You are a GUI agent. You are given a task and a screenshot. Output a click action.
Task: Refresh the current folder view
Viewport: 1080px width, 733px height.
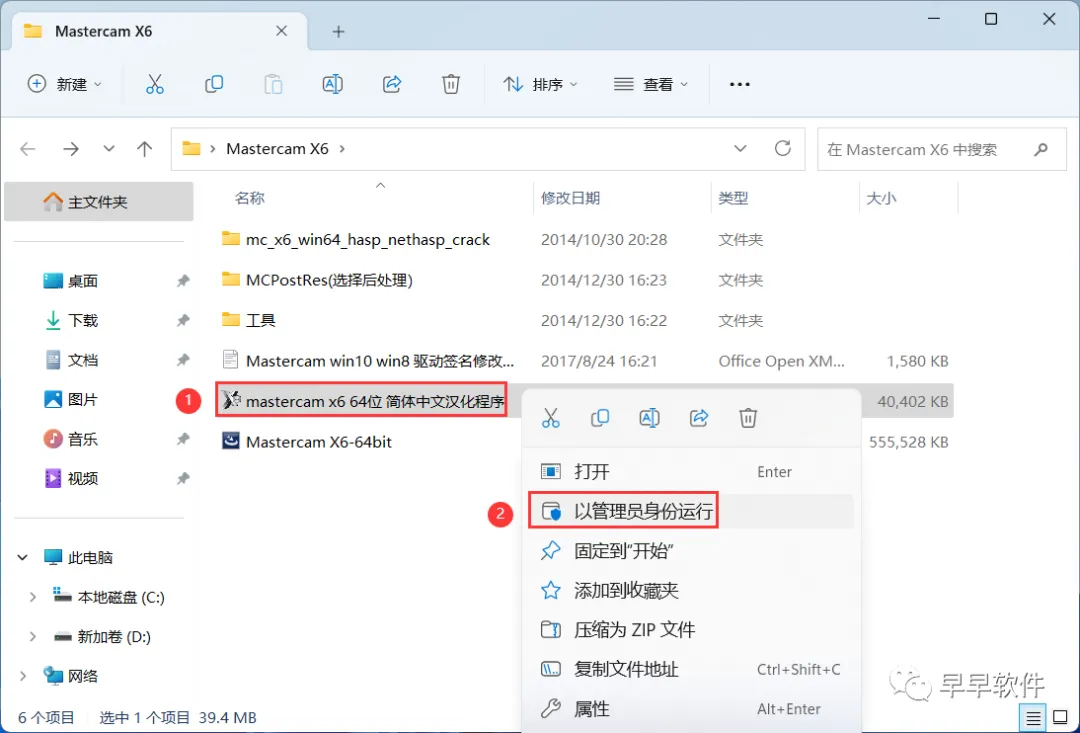[782, 148]
